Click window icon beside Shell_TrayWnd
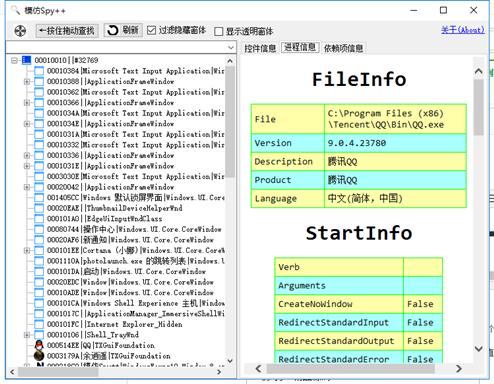 click(x=39, y=335)
